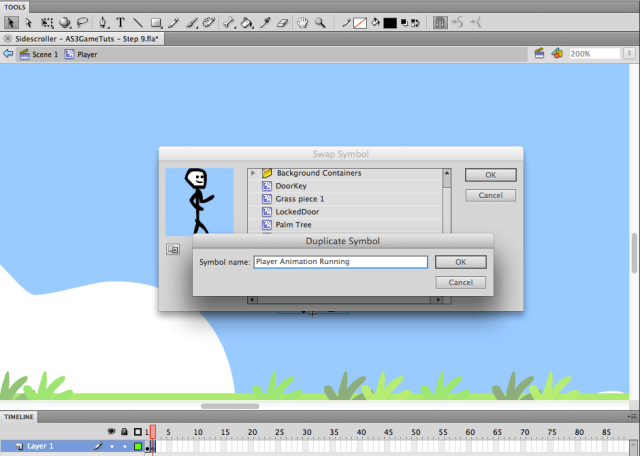
Task: Toggle Layer 1 green outline color square
Action: coord(138,447)
